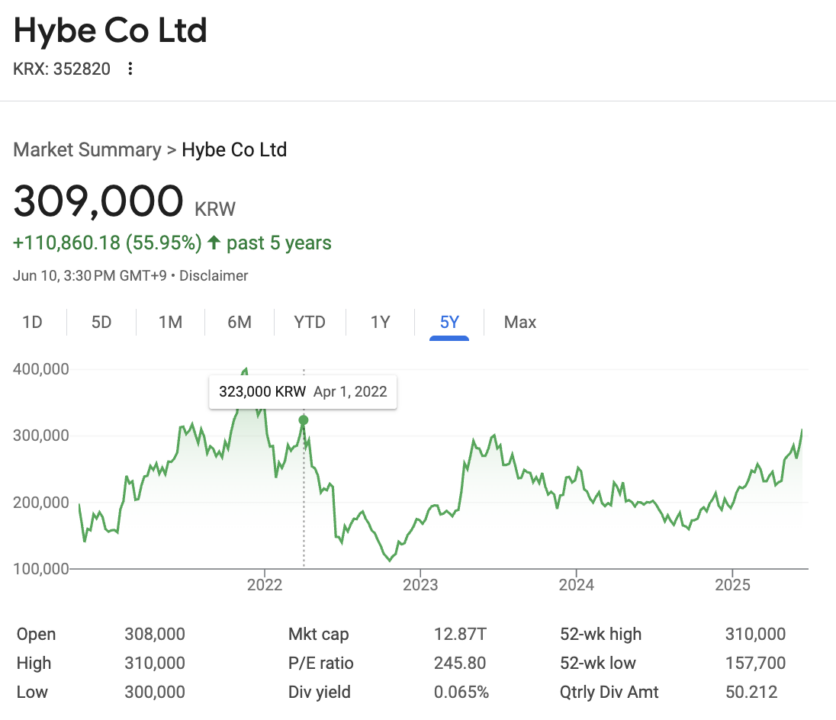View the Max historical chart
Image resolution: width=836 pixels, height=720 pixels.
[519, 322]
